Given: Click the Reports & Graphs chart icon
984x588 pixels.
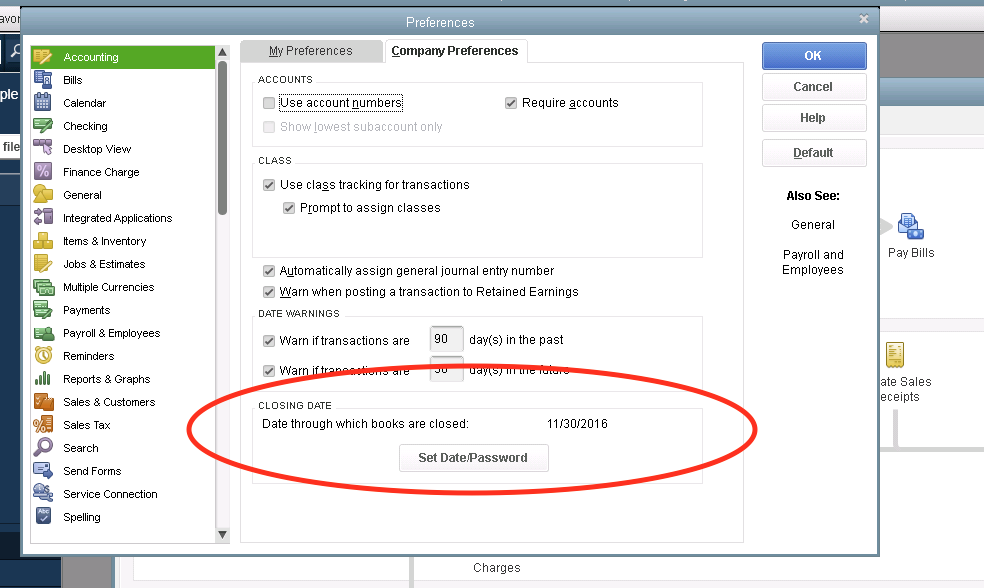Looking at the screenshot, I should [43, 379].
